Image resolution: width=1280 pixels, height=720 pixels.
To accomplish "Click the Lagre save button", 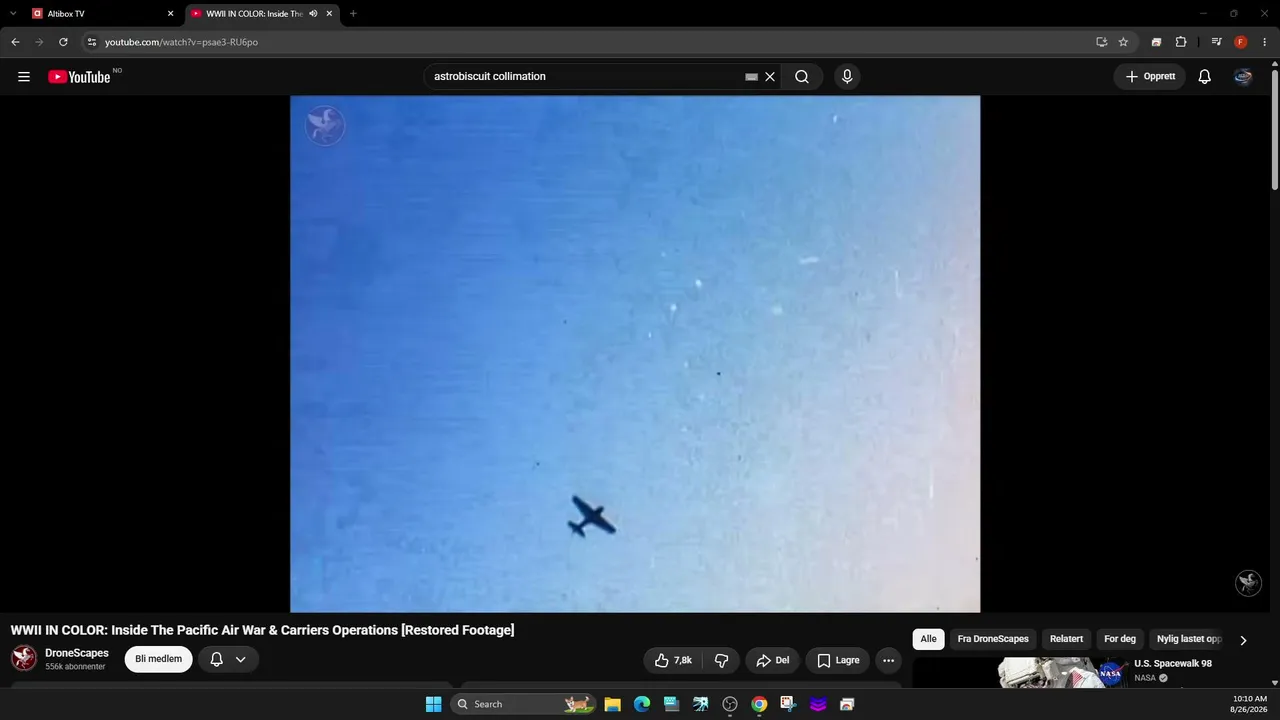I will pyautogui.click(x=838, y=660).
